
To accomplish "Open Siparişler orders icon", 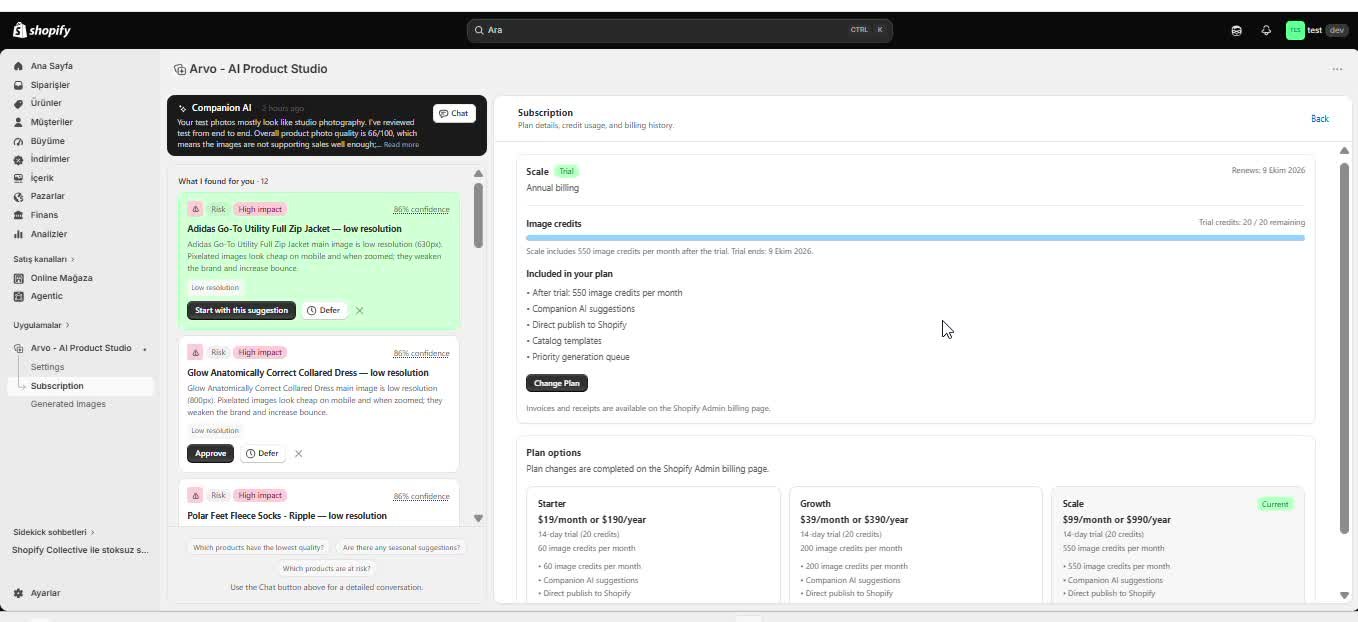I will (x=18, y=85).
